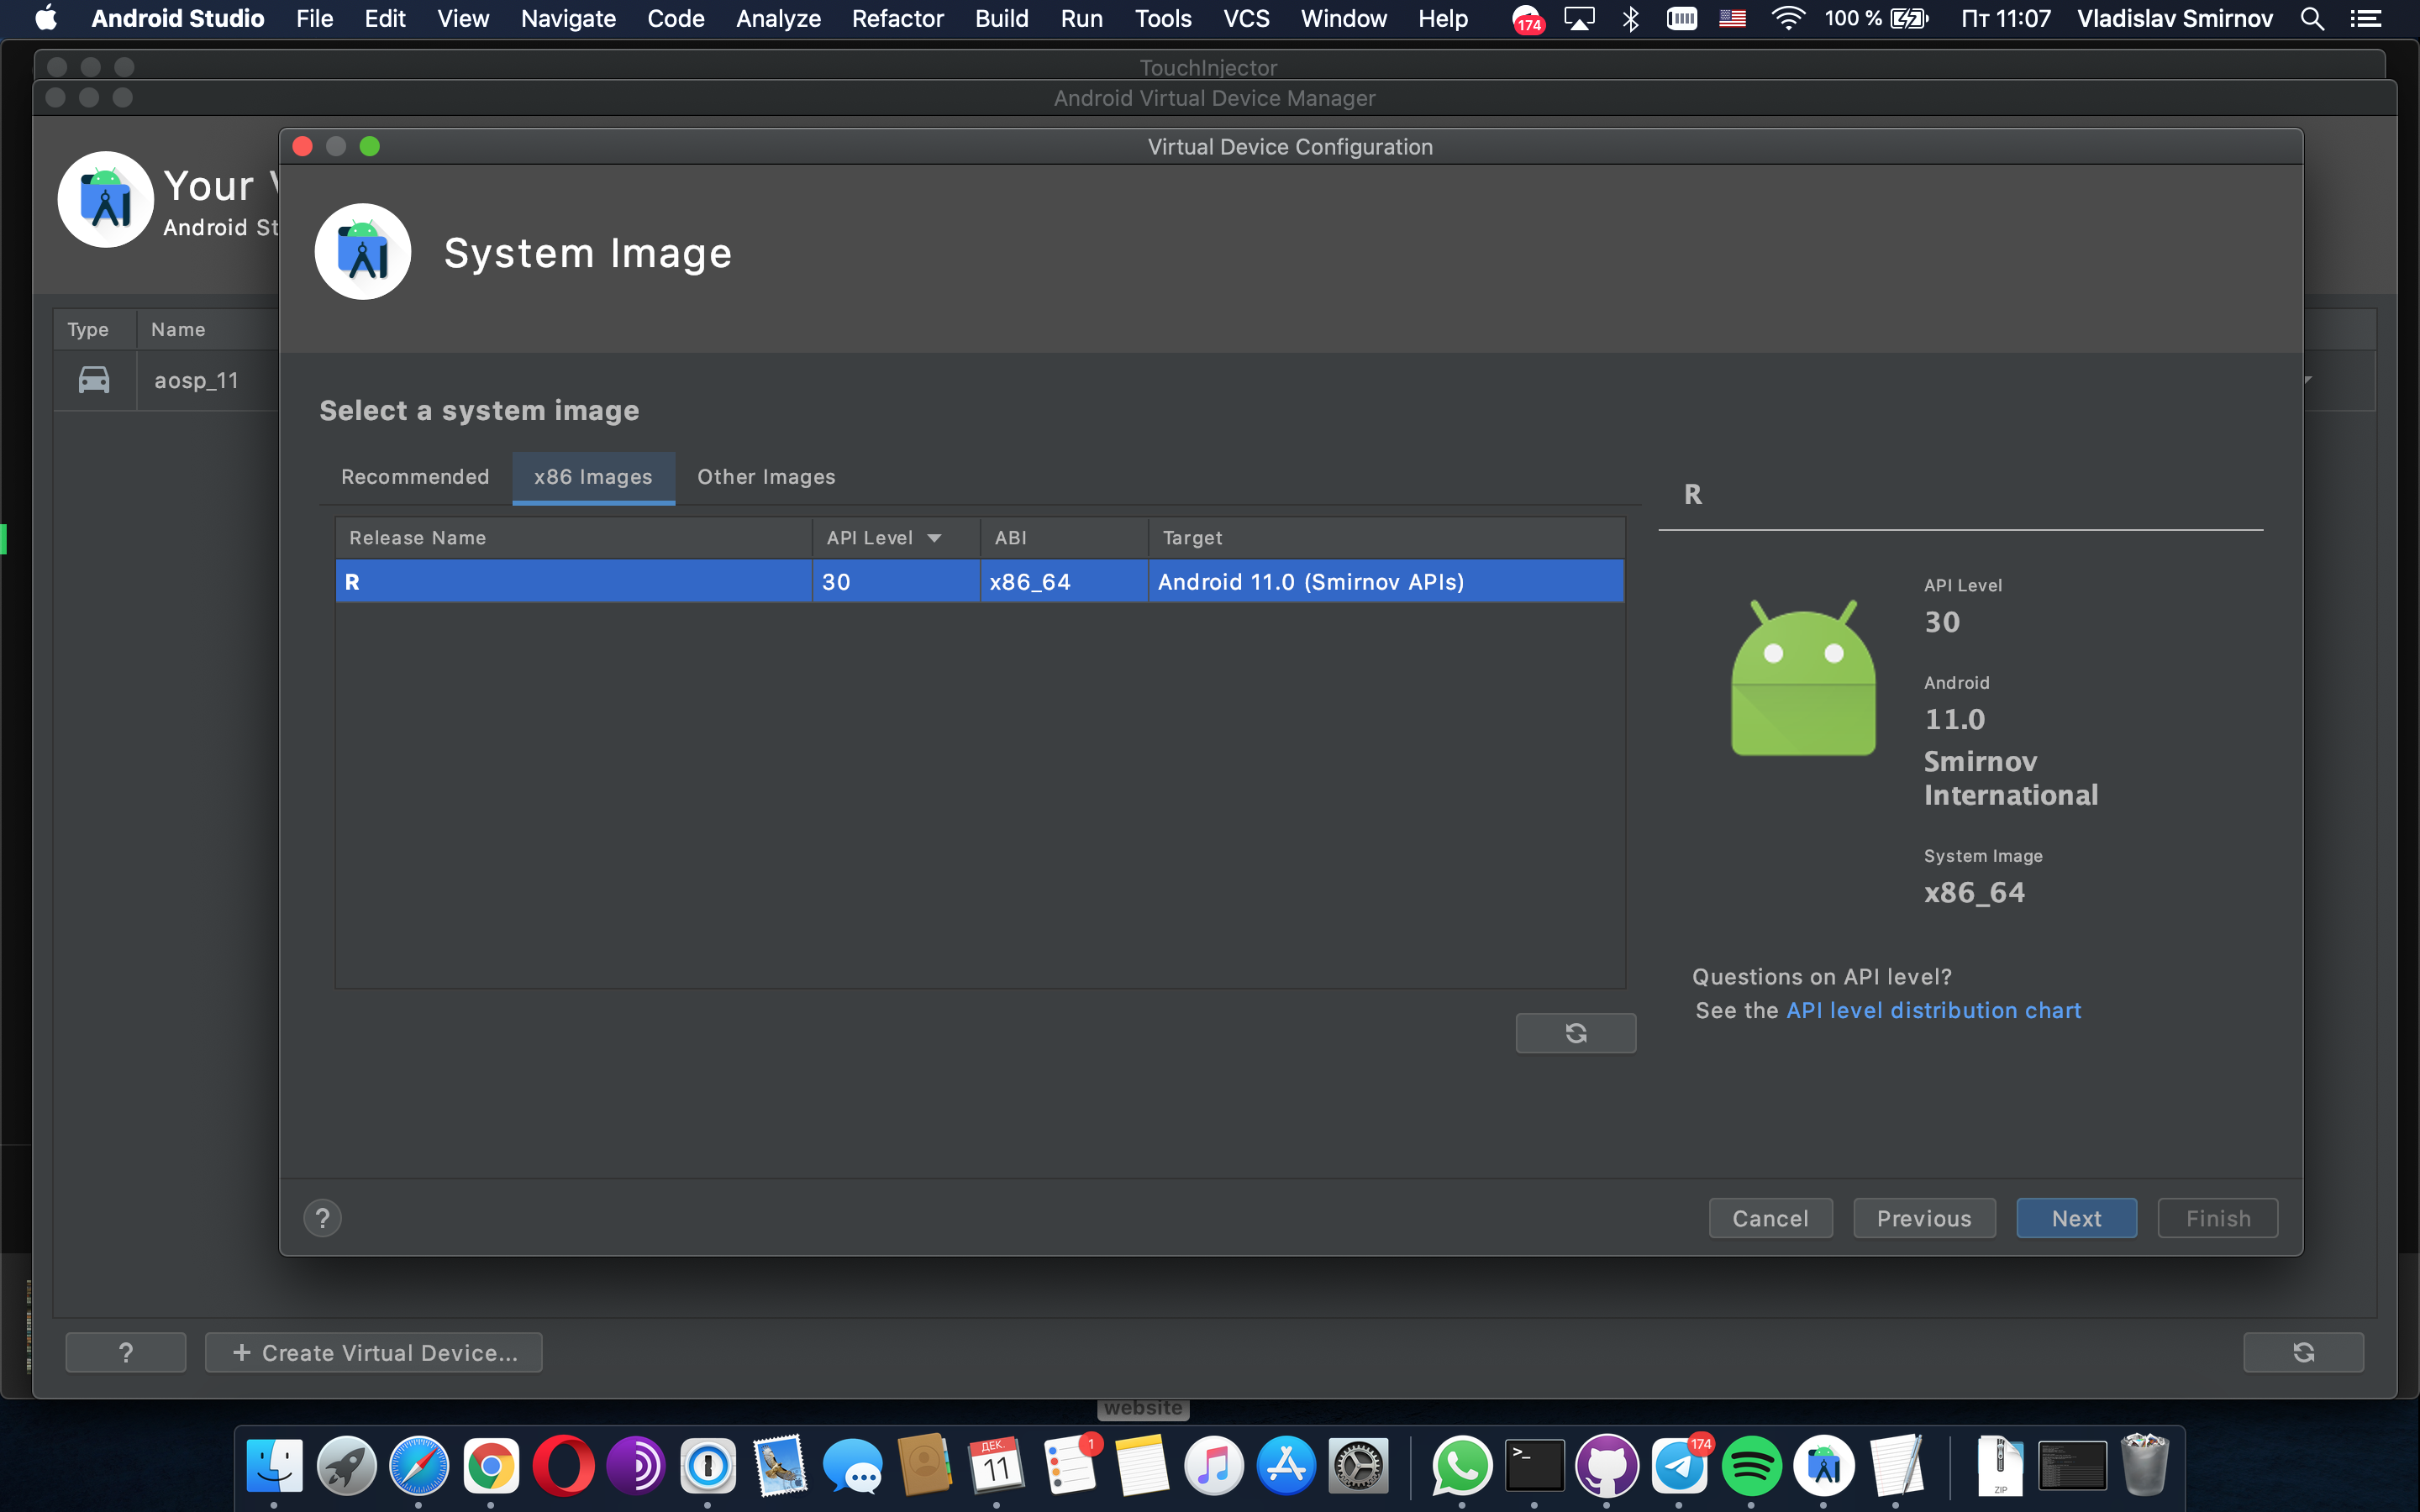
Task: Open Notification Center list icon
Action: (2365, 19)
